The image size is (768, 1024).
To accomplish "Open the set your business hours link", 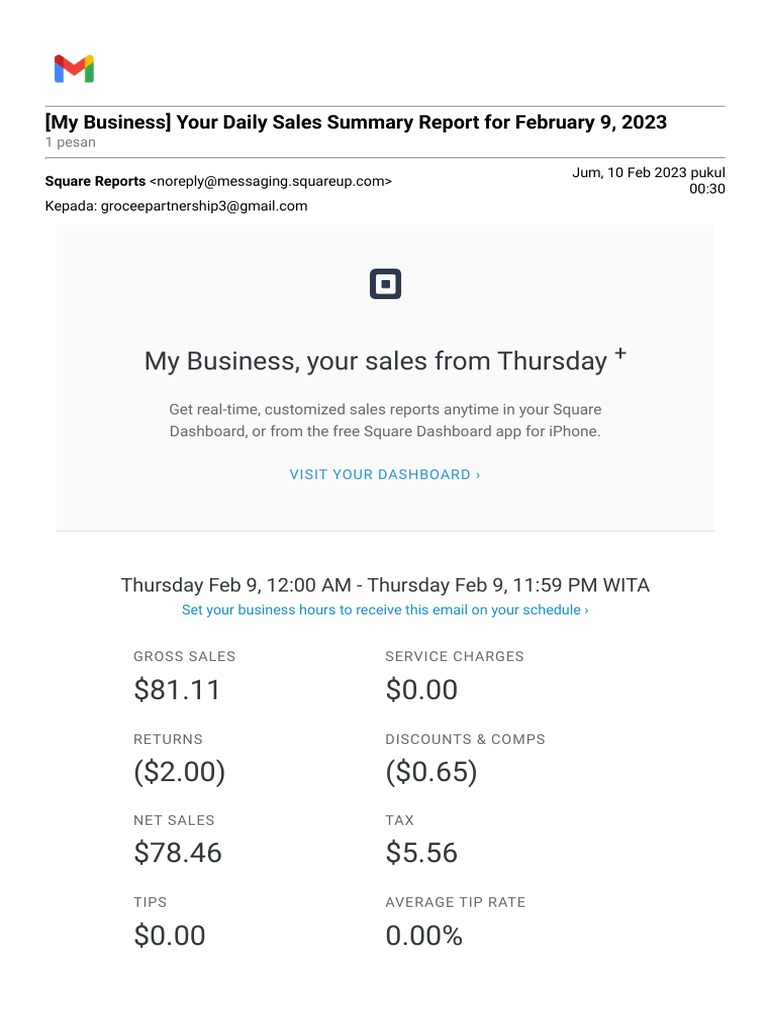I will point(385,610).
